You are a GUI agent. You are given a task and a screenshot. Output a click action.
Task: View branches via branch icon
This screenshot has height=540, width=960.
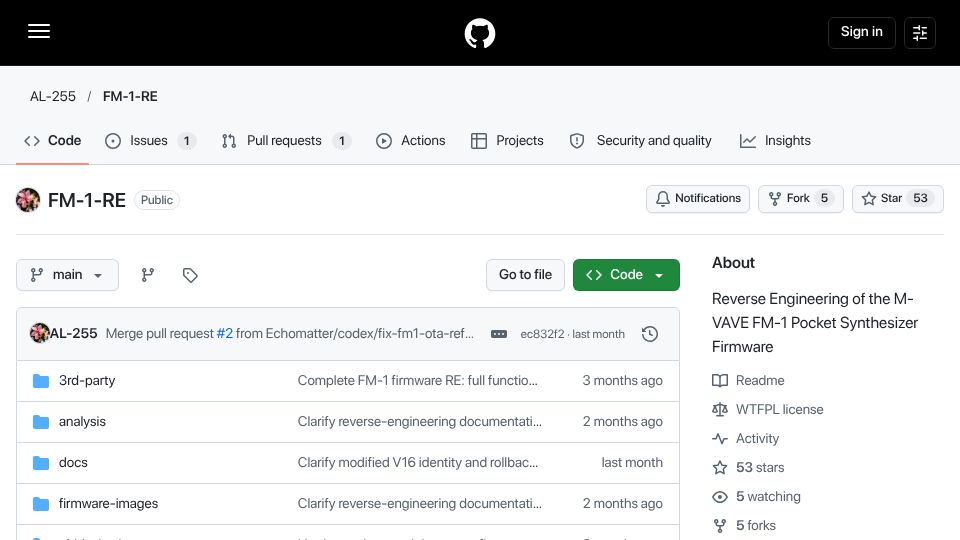click(x=148, y=275)
